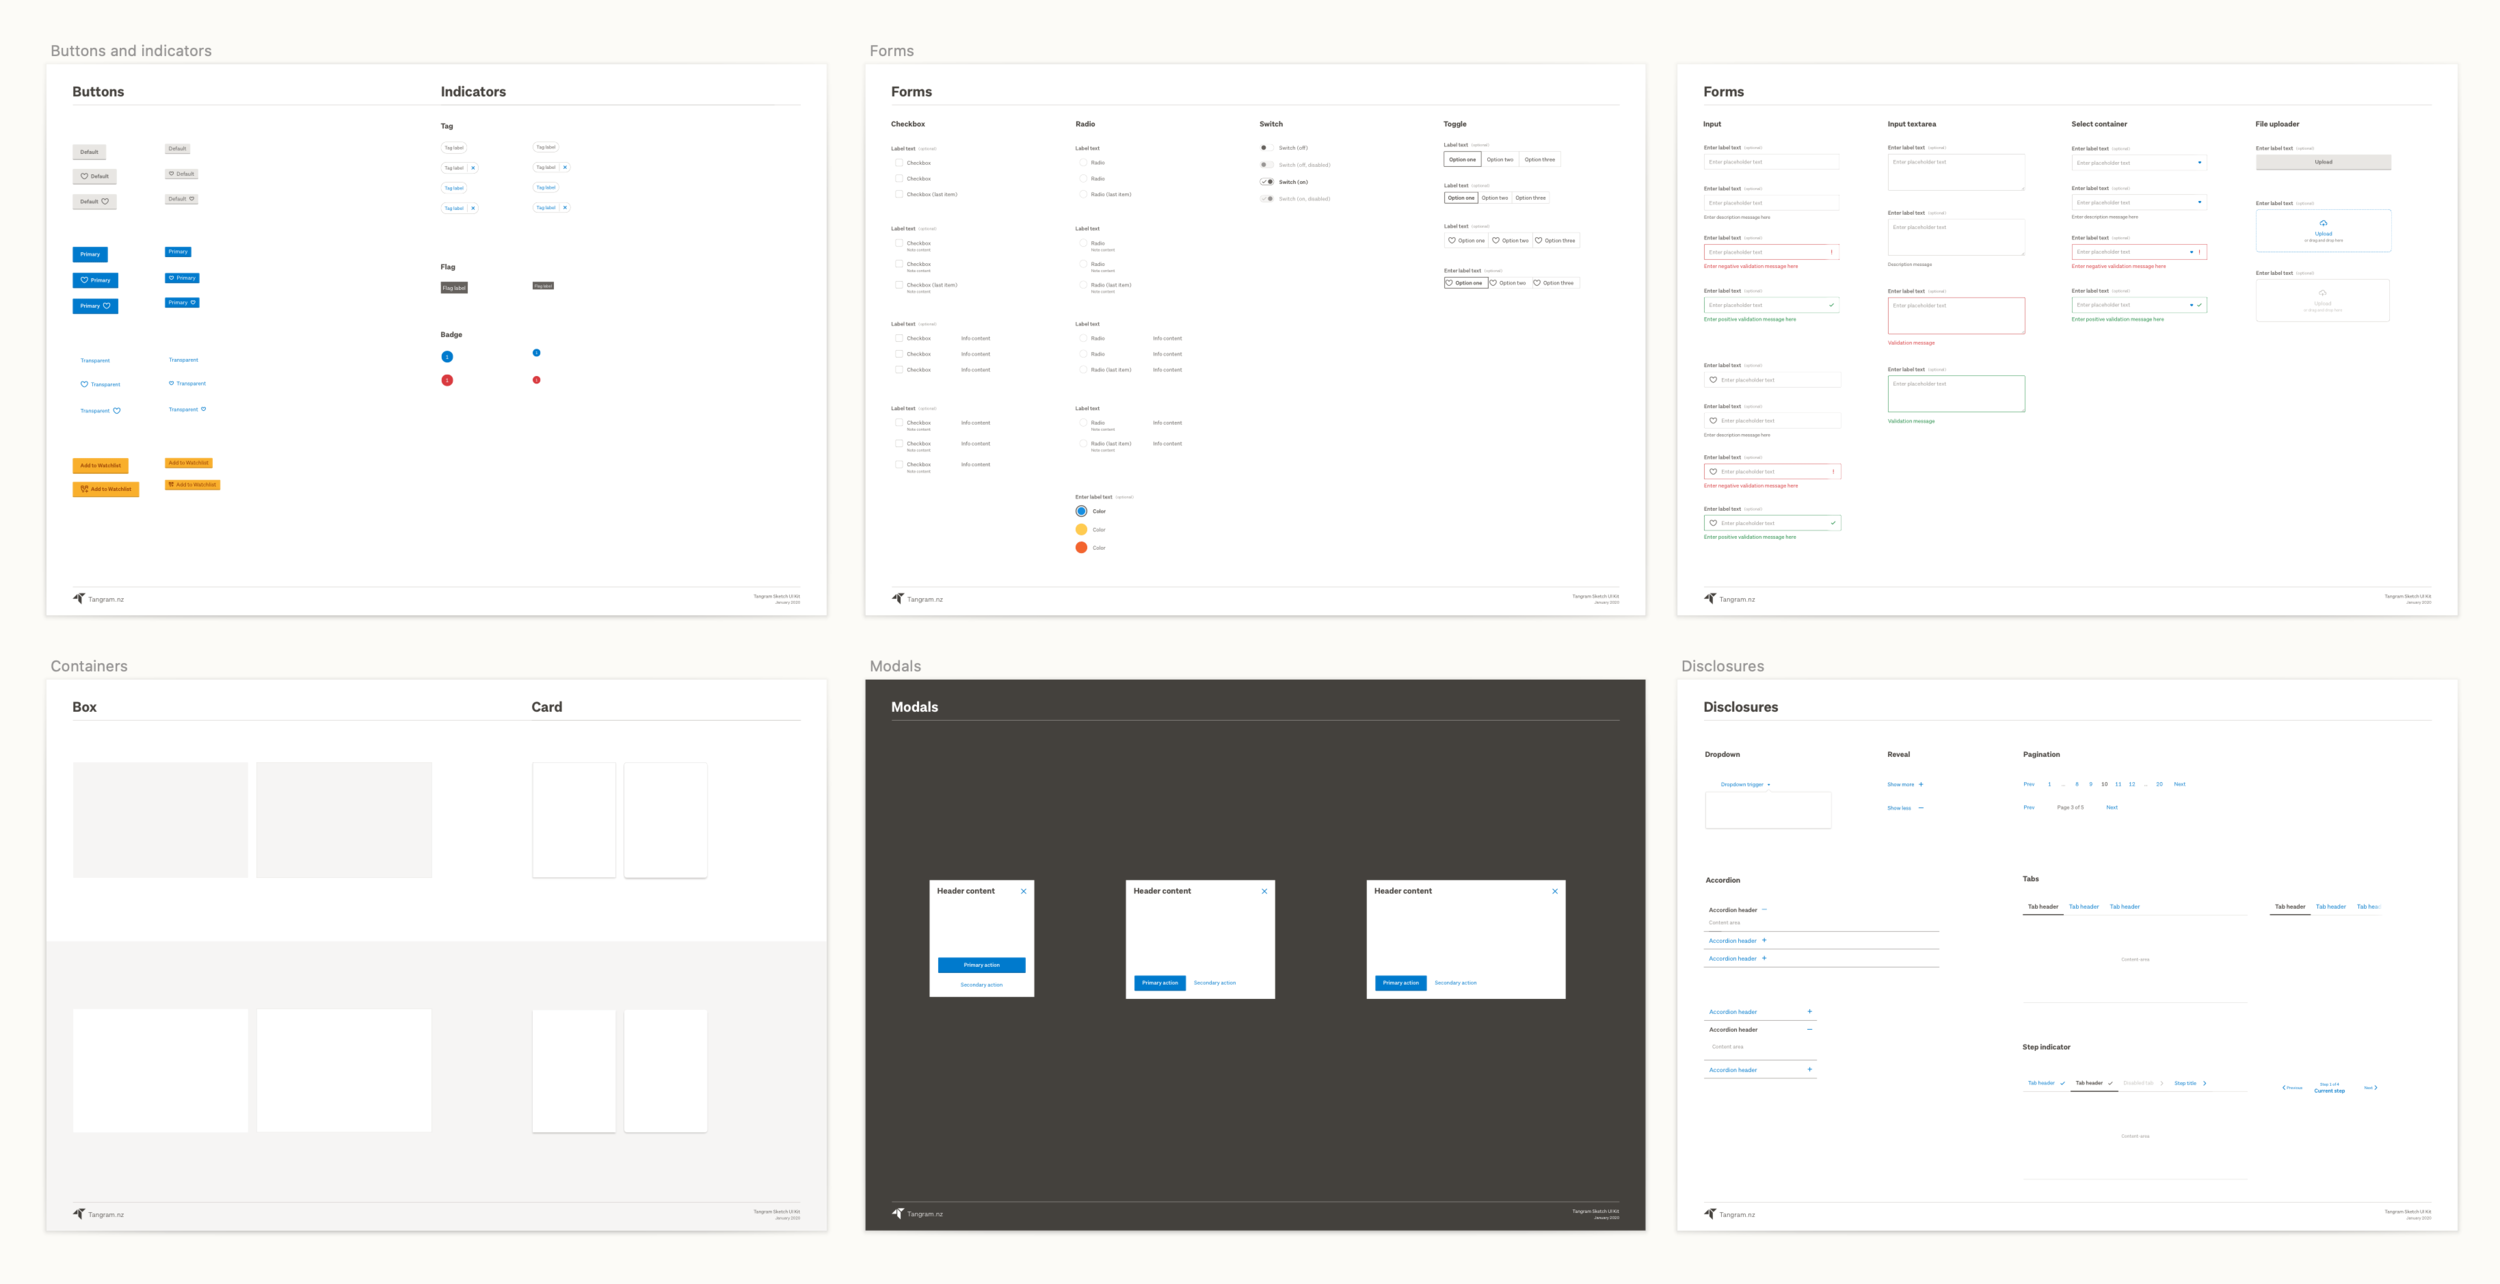Click into the red-bordered textarea
The width and height of the screenshot is (2500, 1284).
[x=1955, y=316]
